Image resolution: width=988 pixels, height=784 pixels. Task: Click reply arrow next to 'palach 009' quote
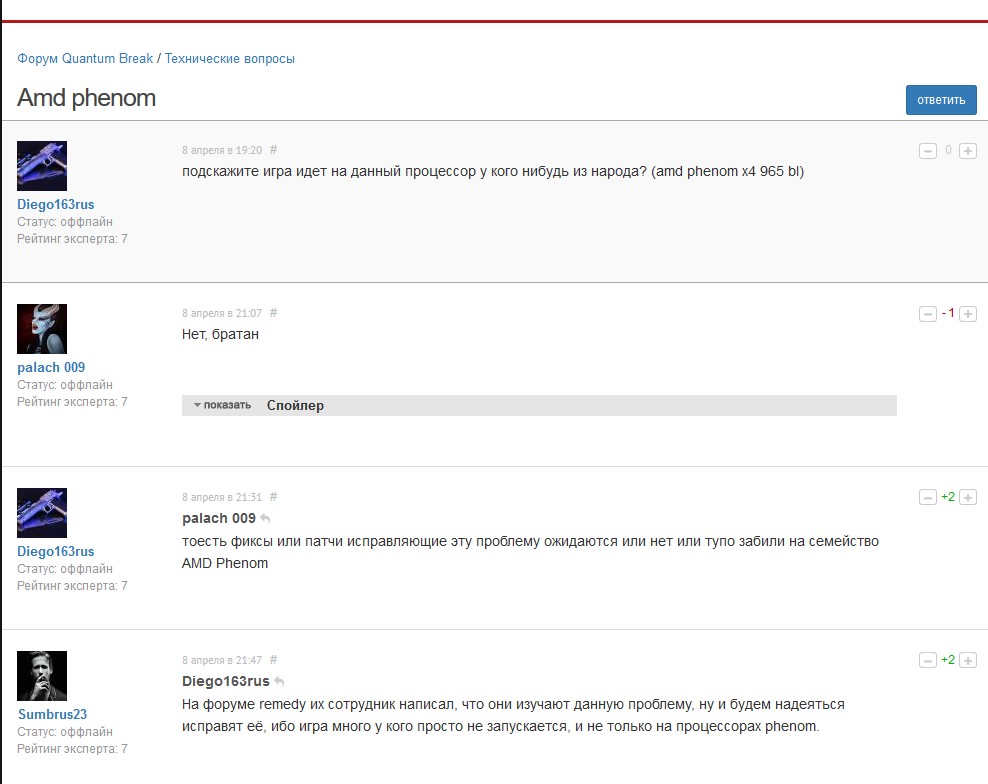click(x=265, y=519)
